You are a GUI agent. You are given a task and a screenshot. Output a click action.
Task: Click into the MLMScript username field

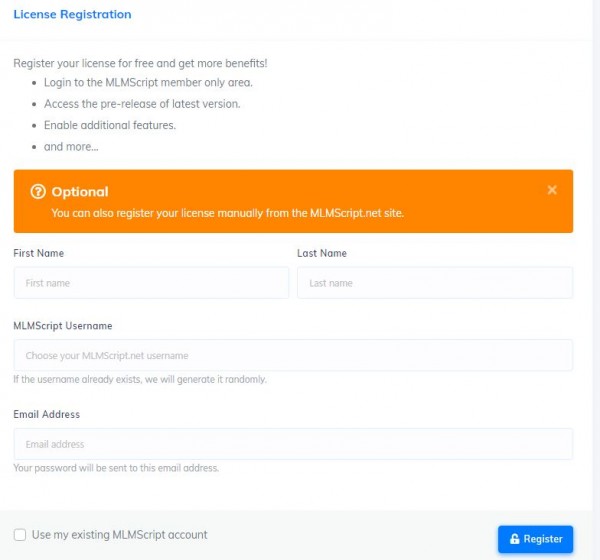[293, 355]
